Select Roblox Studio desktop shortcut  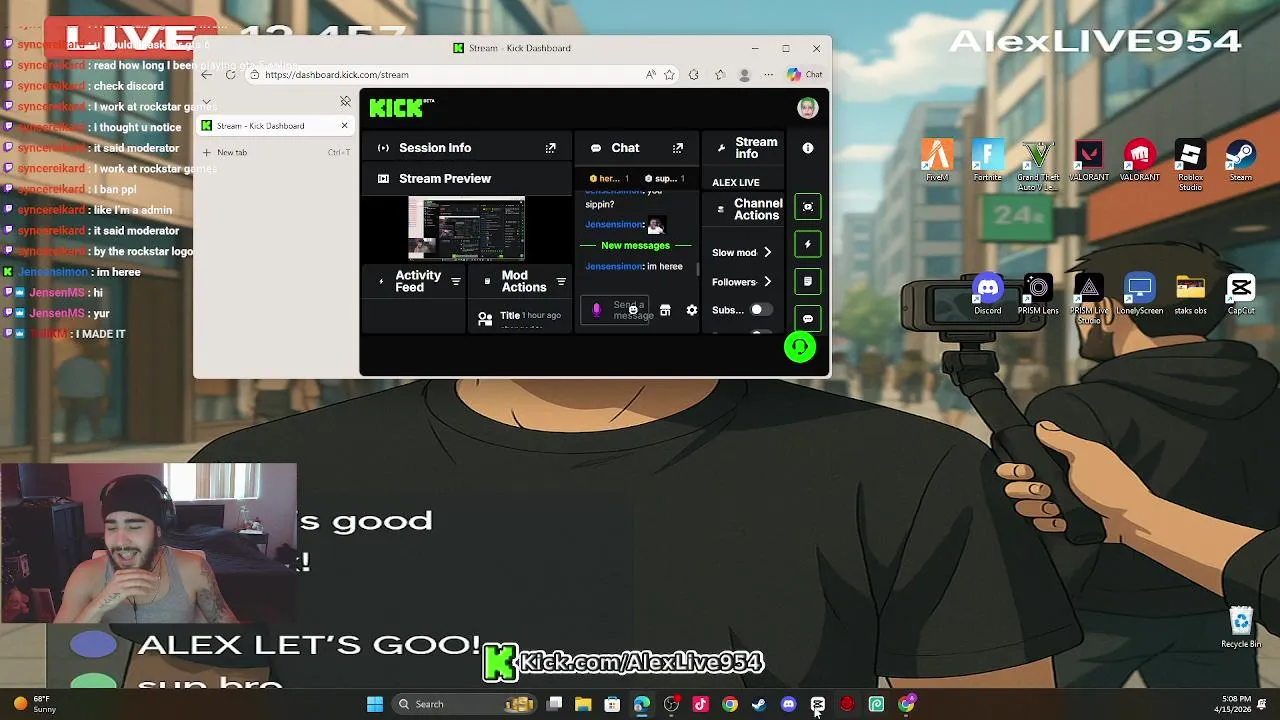coord(1190,165)
